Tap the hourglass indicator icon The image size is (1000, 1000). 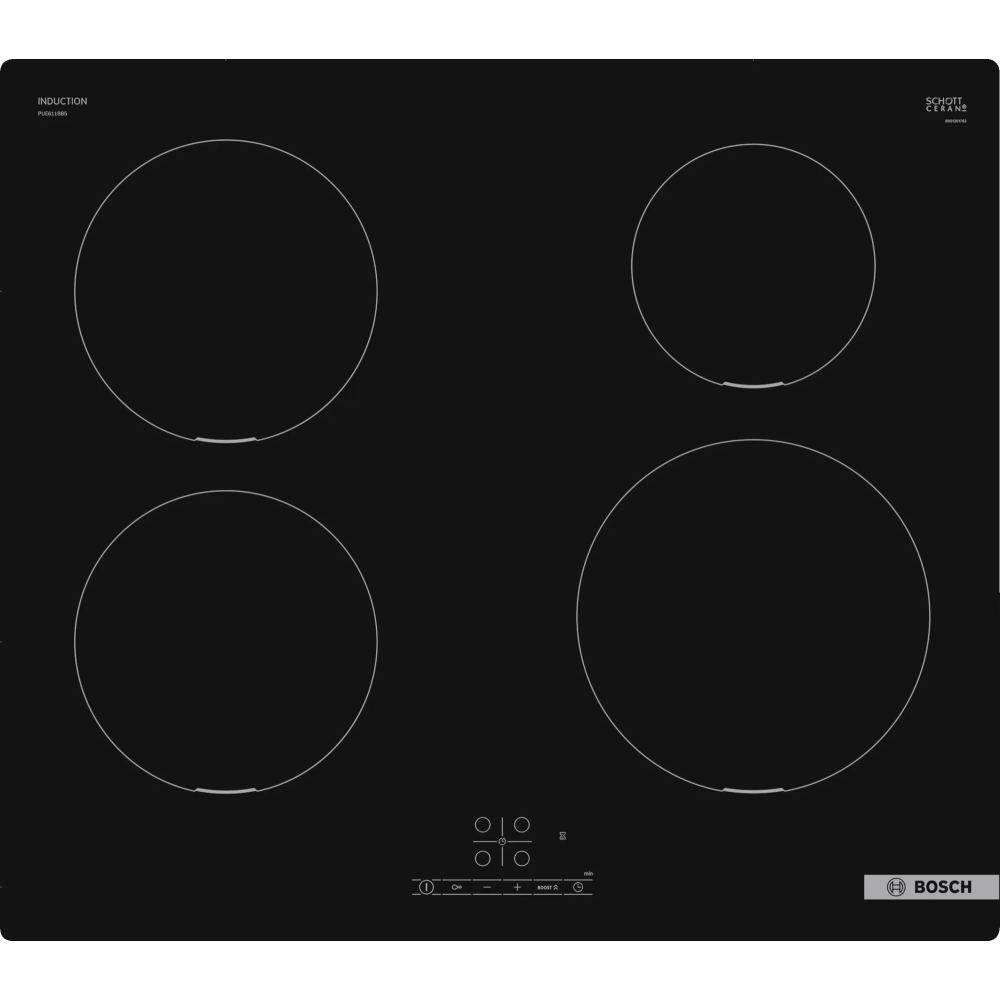pyautogui.click(x=563, y=836)
